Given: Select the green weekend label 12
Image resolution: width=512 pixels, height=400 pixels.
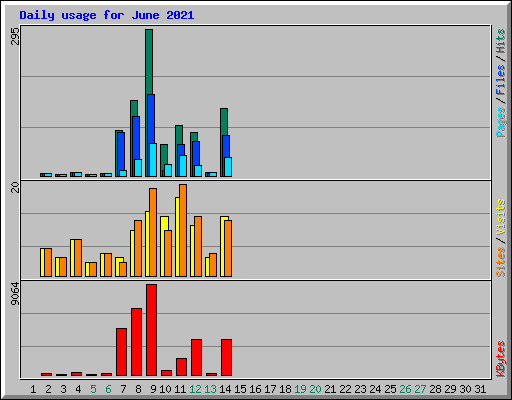Looking at the screenshot, I should tap(195, 389).
